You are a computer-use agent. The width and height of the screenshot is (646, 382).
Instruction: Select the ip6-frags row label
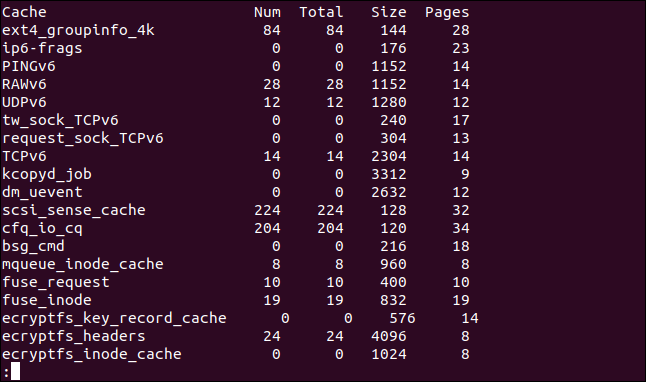[42, 49]
